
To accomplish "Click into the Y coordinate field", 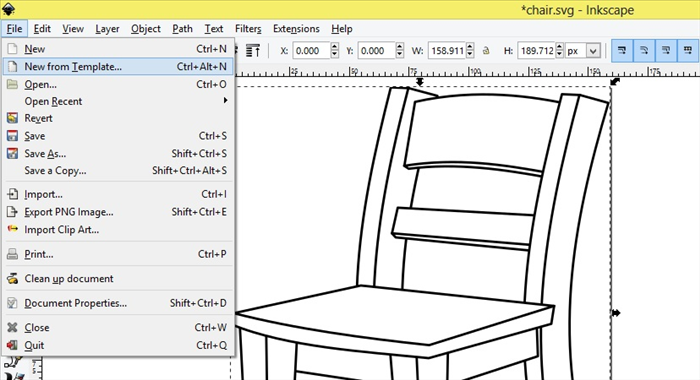I will pos(377,51).
